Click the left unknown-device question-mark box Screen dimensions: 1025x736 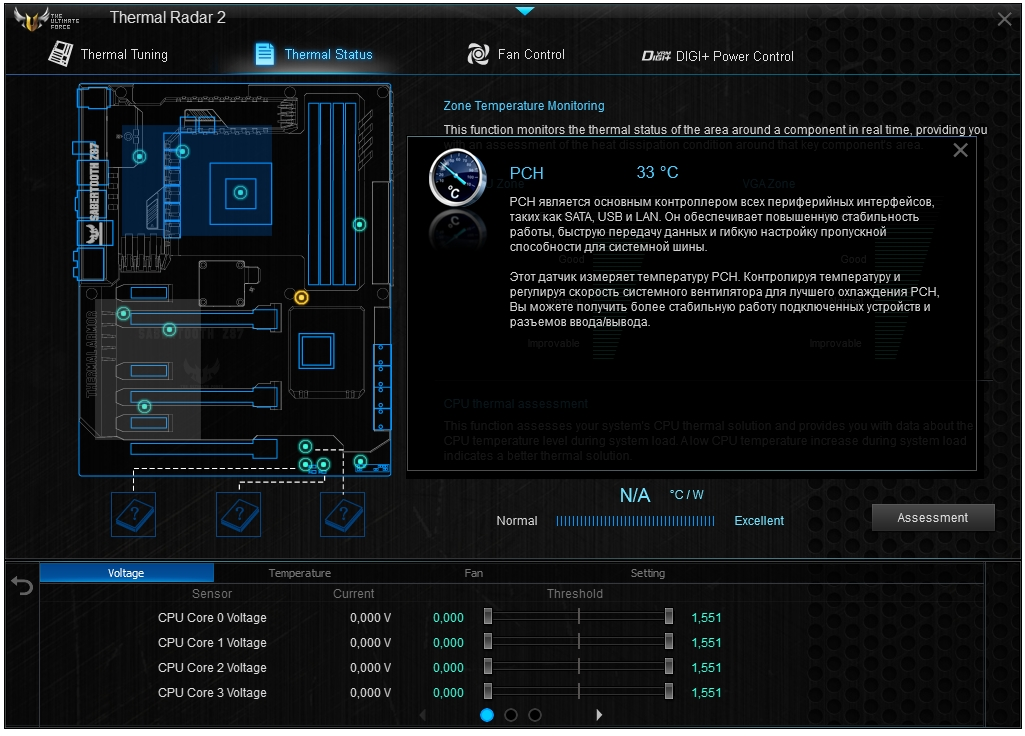pyautogui.click(x=133, y=514)
